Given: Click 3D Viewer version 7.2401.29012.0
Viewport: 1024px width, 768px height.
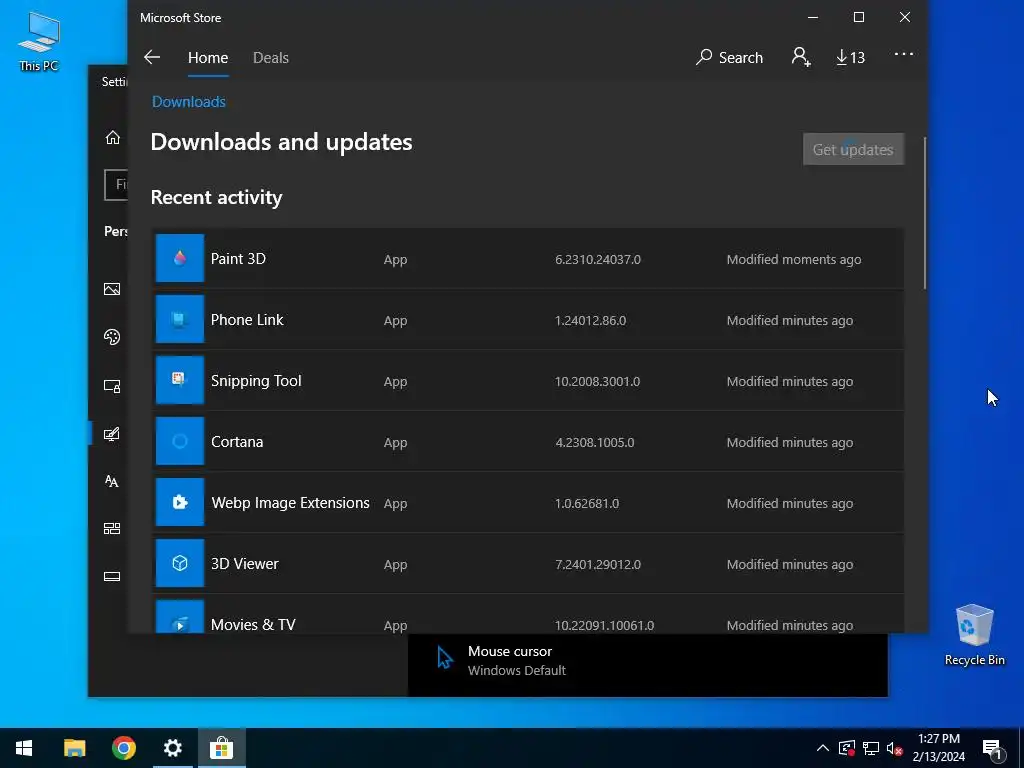Looking at the screenshot, I should 598,564.
